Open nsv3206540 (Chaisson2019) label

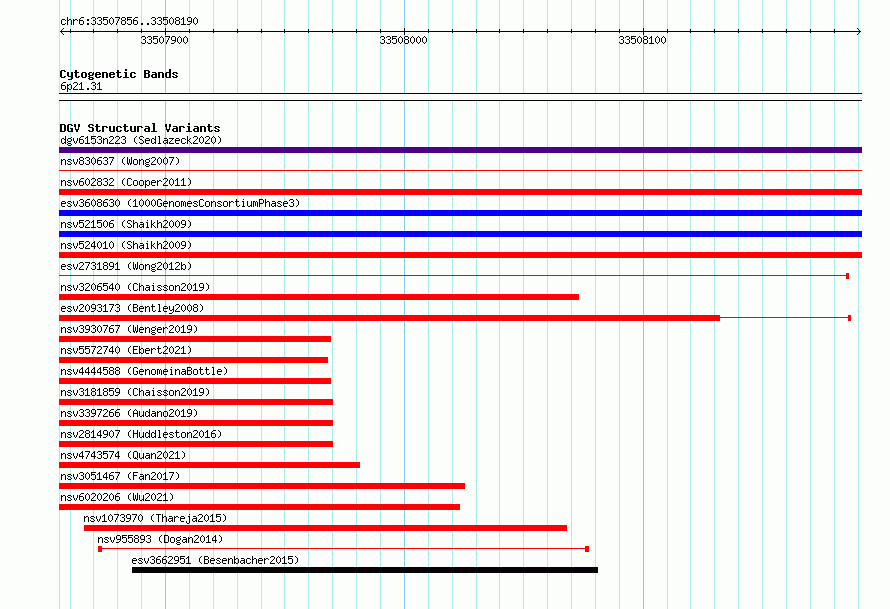(135, 287)
